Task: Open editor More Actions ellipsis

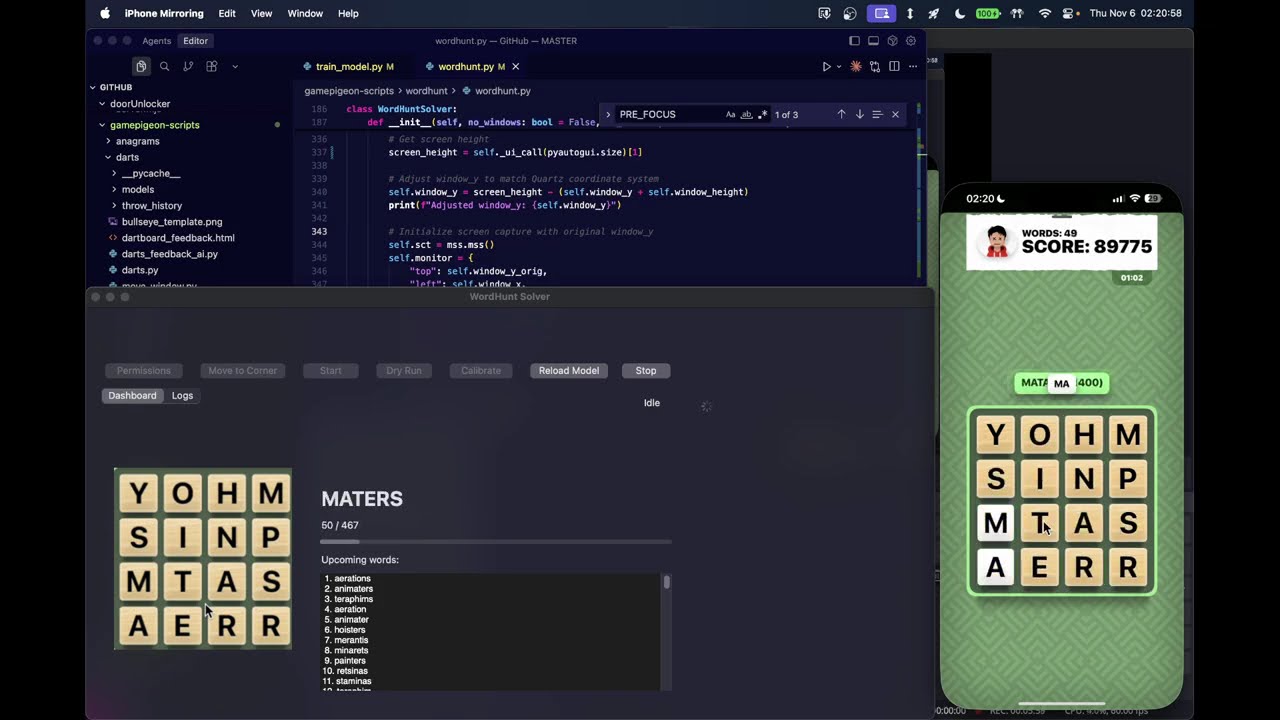Action: click(913, 66)
